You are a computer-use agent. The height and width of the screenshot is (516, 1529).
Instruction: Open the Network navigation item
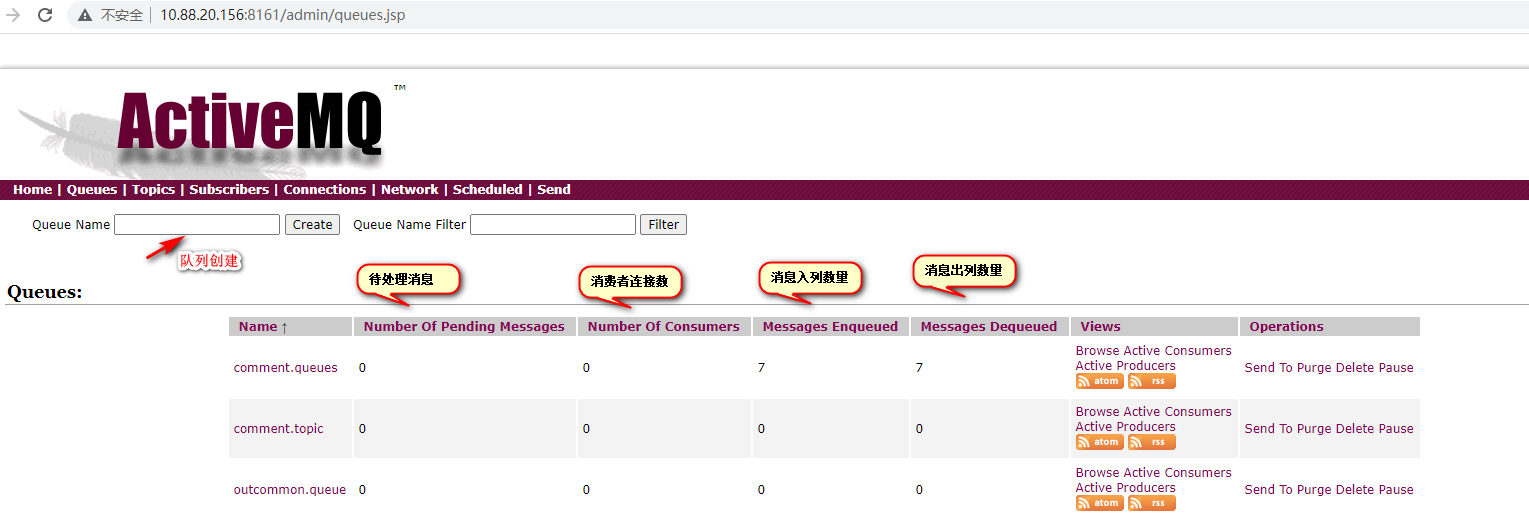click(x=409, y=189)
